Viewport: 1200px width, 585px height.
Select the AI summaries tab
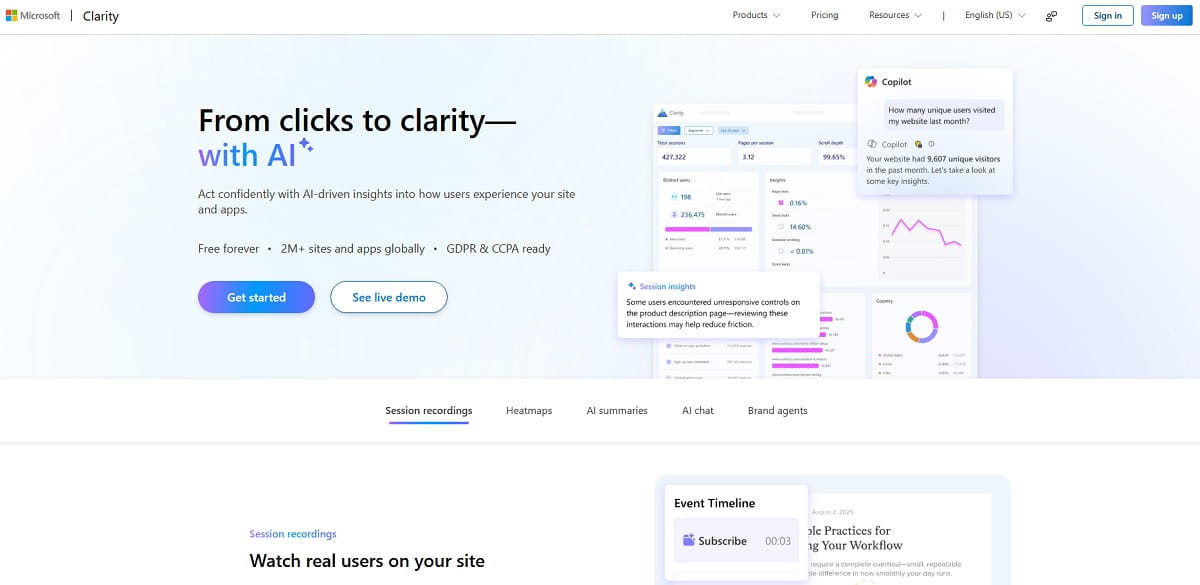point(616,410)
